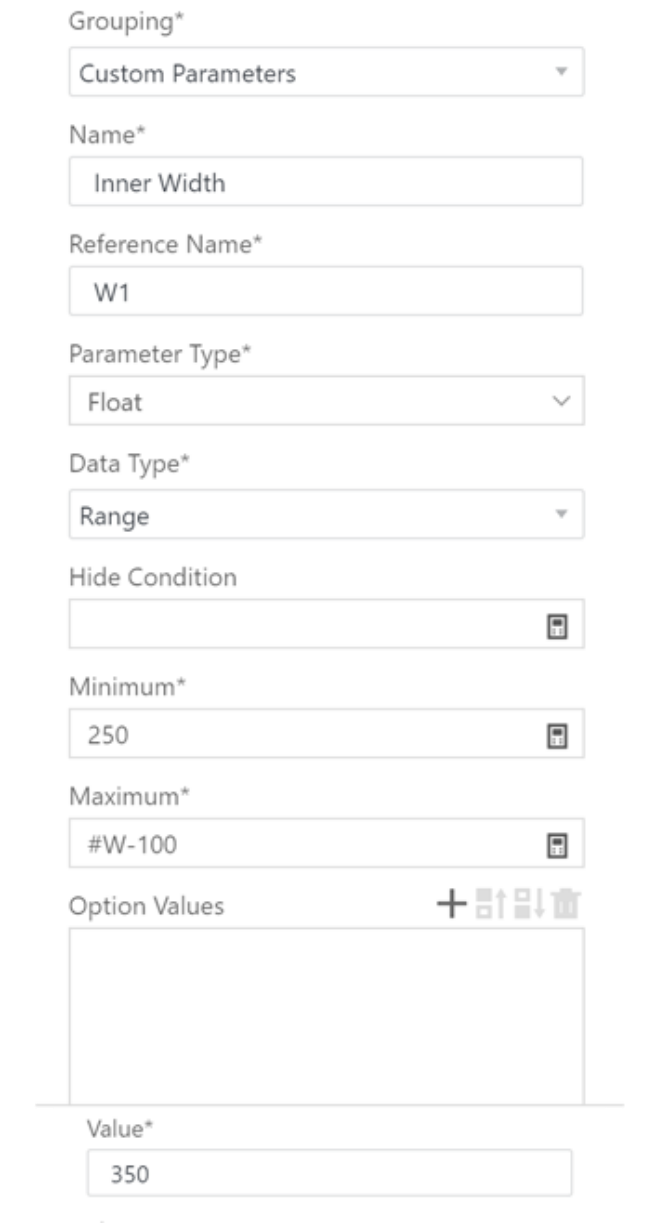Screen dimensions: 670x1224
Task: Click the move option value up icon
Action: tap(488, 905)
